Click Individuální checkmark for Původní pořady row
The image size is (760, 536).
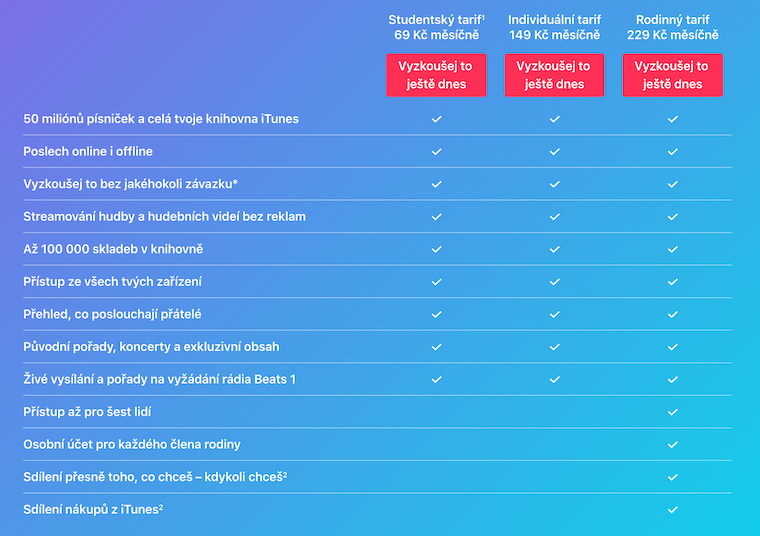(554, 347)
